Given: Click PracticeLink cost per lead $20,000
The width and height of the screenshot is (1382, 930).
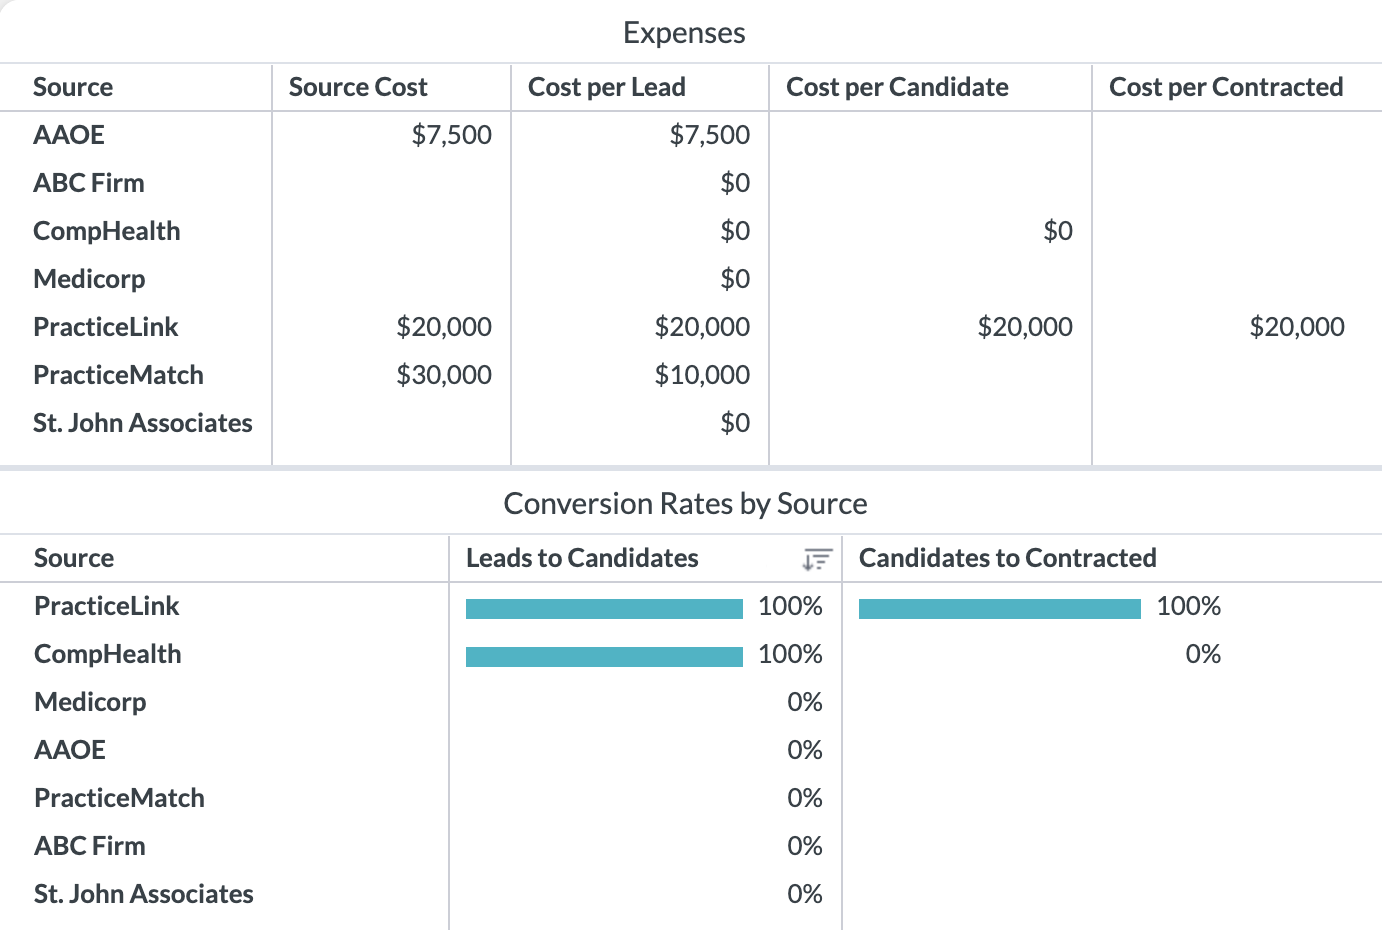Looking at the screenshot, I should [x=702, y=327].
